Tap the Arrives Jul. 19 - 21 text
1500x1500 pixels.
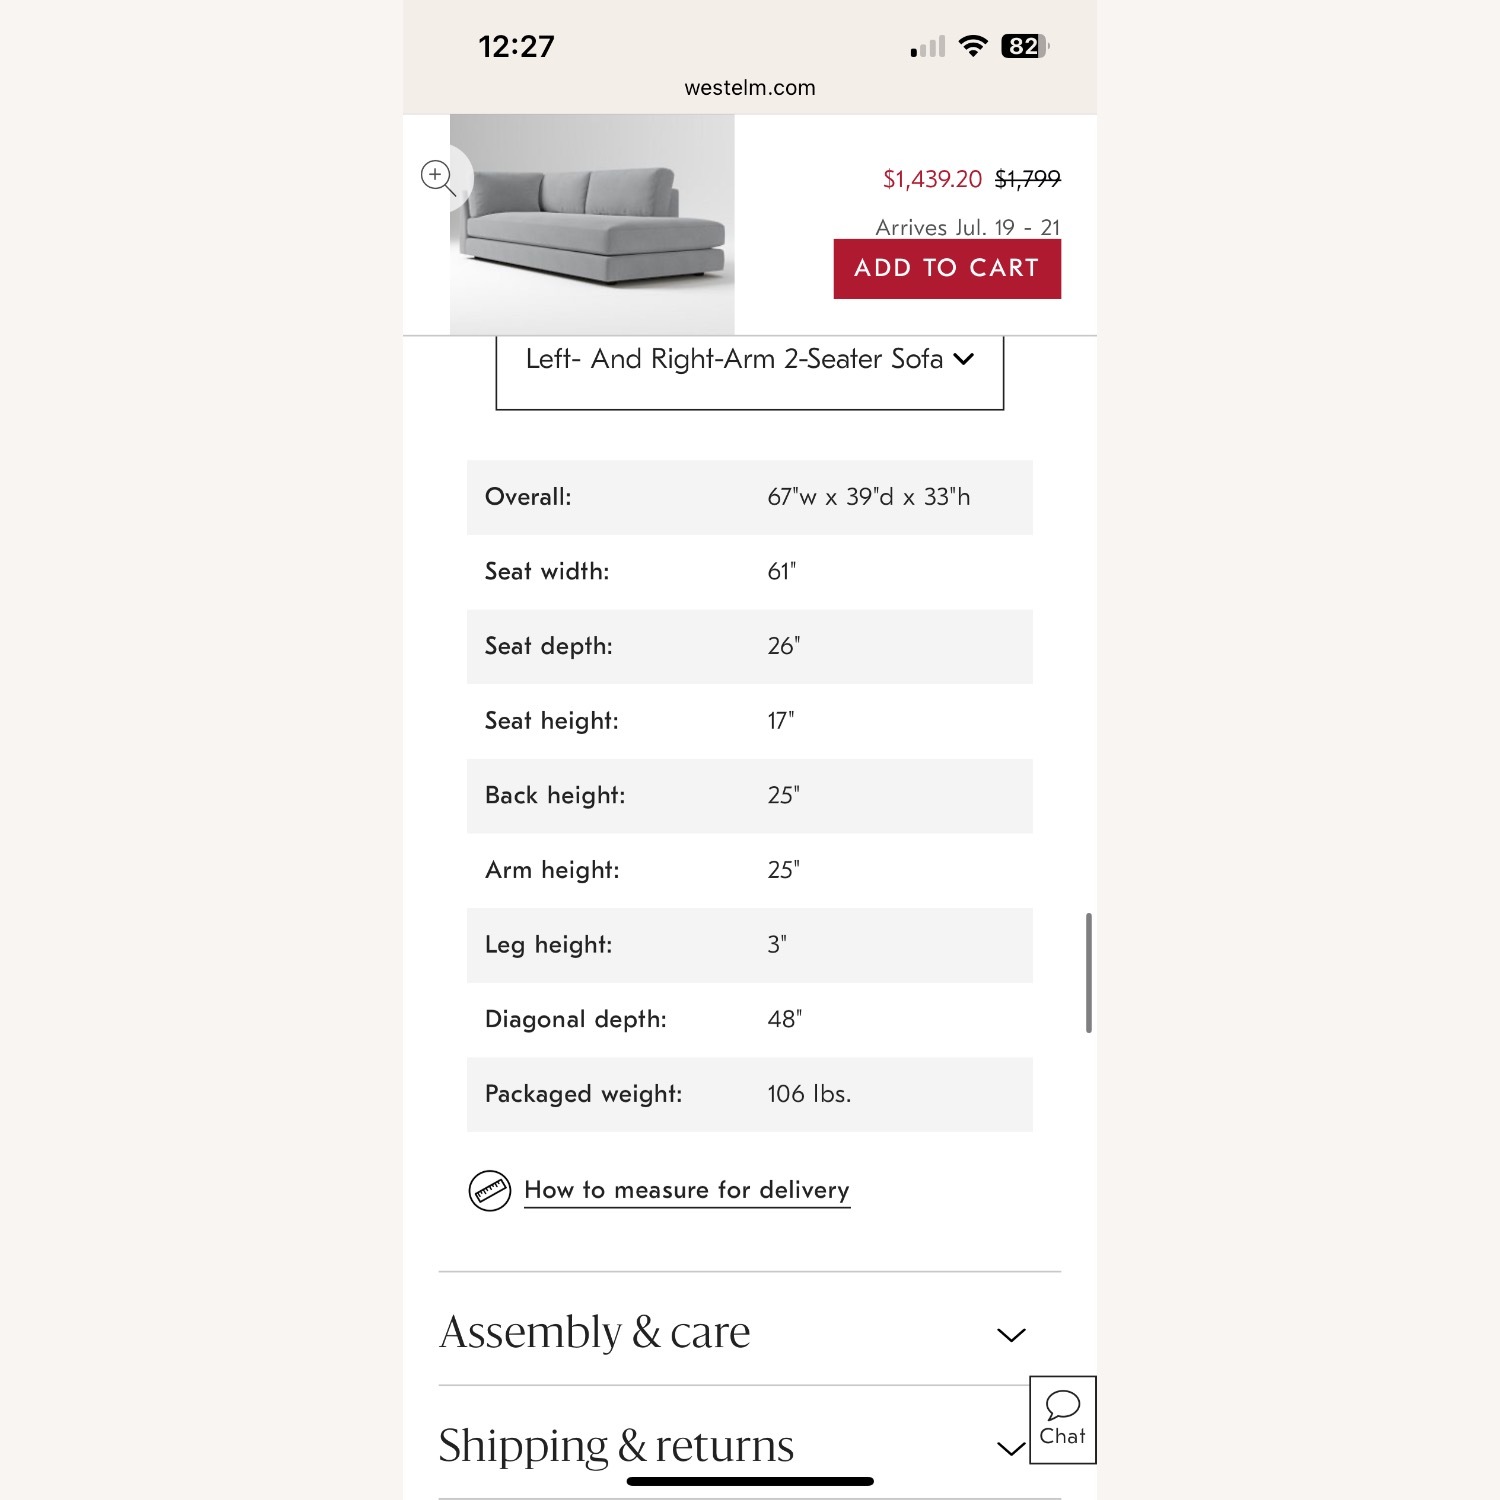pos(967,227)
